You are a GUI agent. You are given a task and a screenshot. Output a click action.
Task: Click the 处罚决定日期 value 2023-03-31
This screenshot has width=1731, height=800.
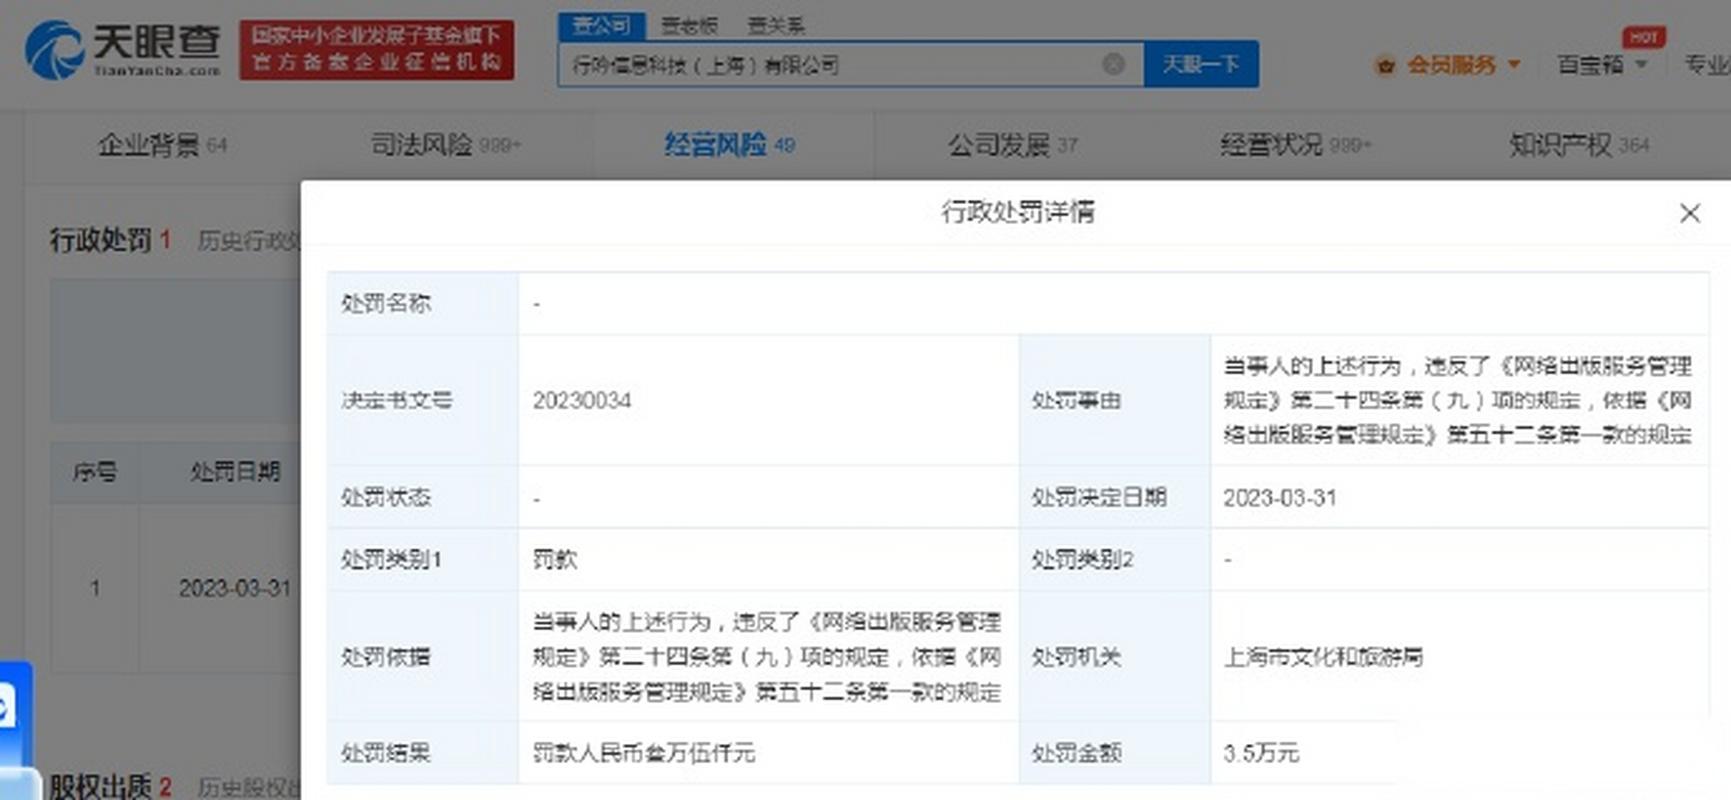point(1280,497)
